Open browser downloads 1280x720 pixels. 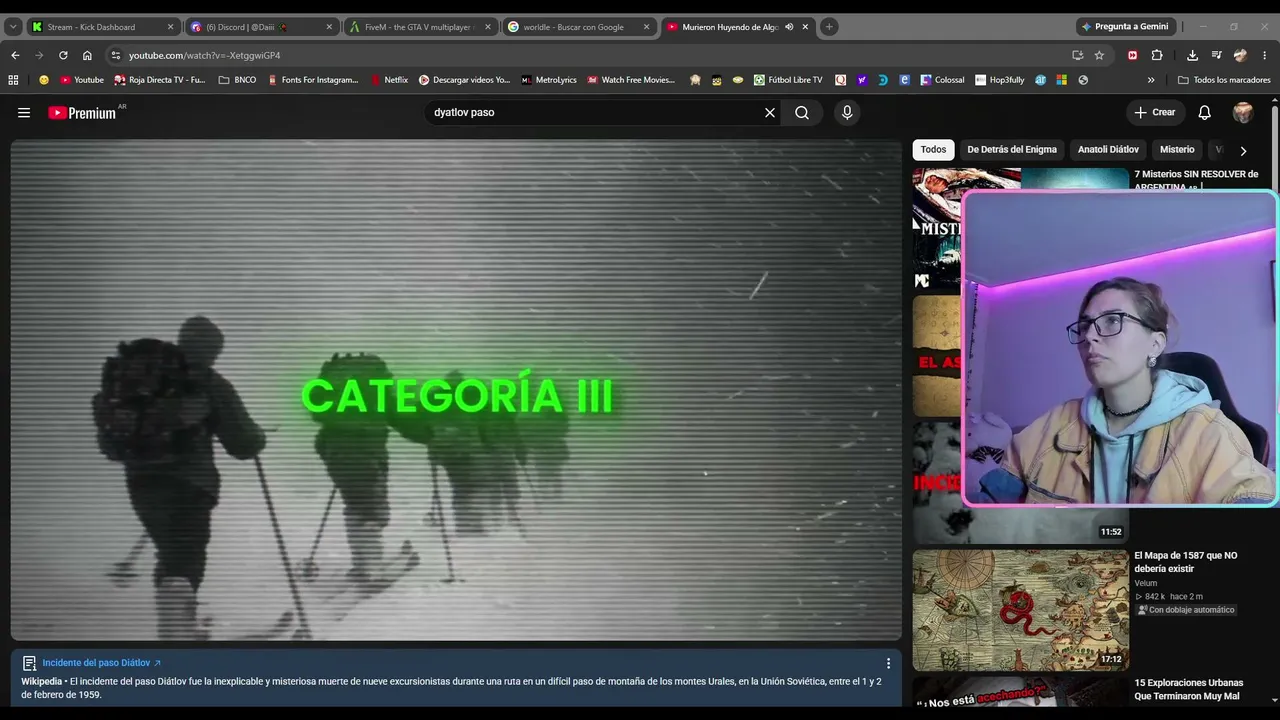click(1192, 55)
